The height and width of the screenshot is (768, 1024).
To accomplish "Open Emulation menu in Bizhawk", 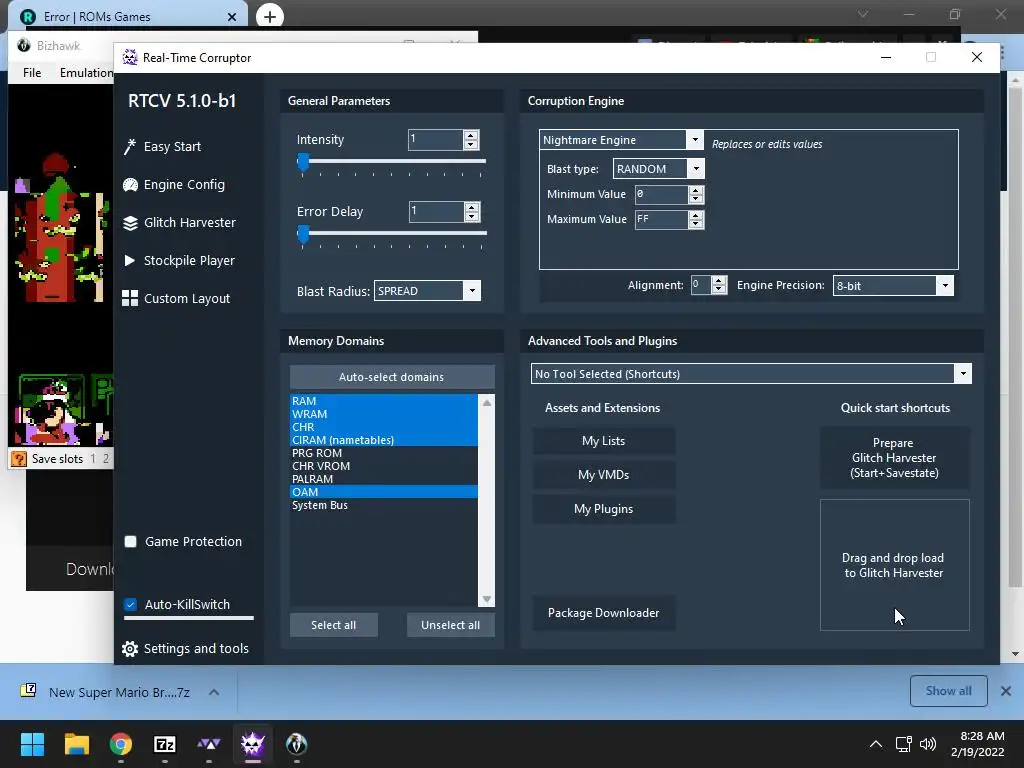I will pos(86,72).
